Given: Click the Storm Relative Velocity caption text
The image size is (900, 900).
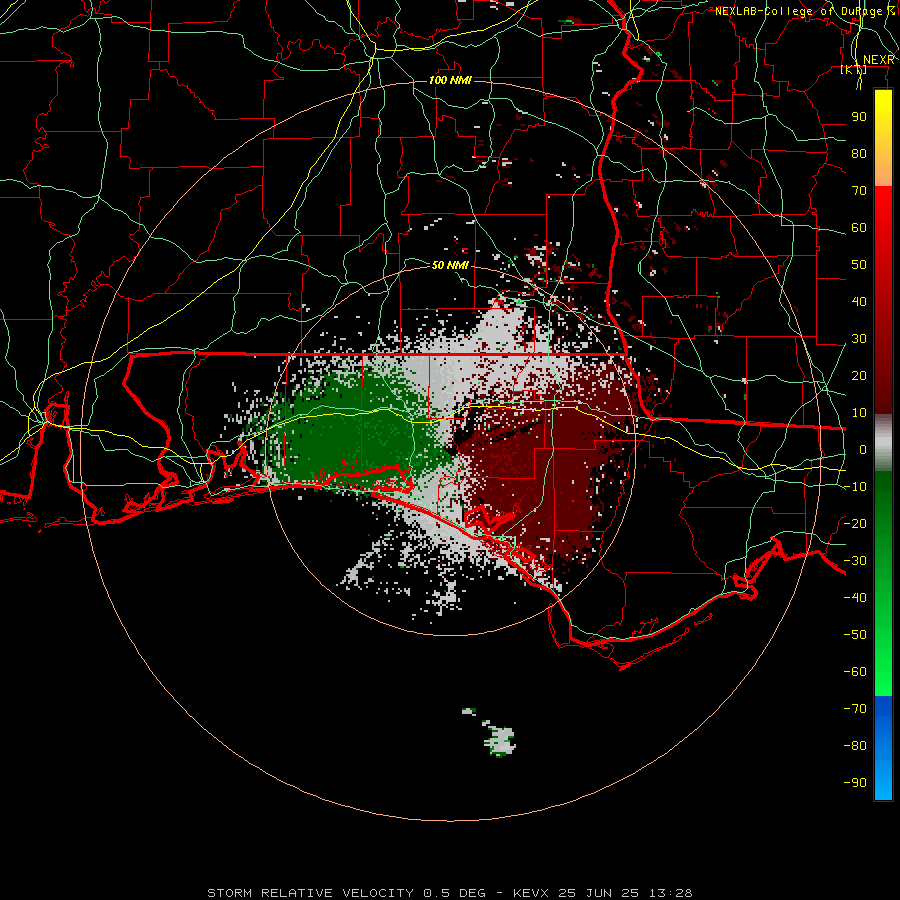Looking at the screenshot, I should pyautogui.click(x=450, y=893).
